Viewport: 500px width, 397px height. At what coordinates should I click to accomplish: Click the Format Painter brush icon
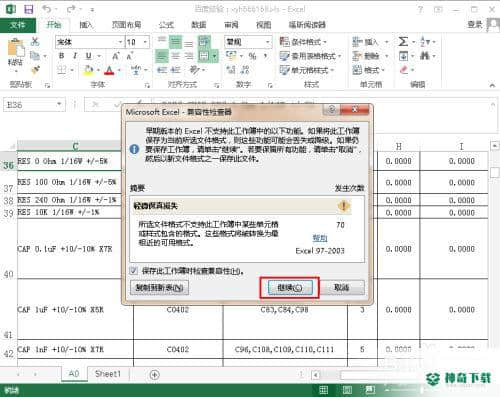pyautogui.click(x=35, y=70)
